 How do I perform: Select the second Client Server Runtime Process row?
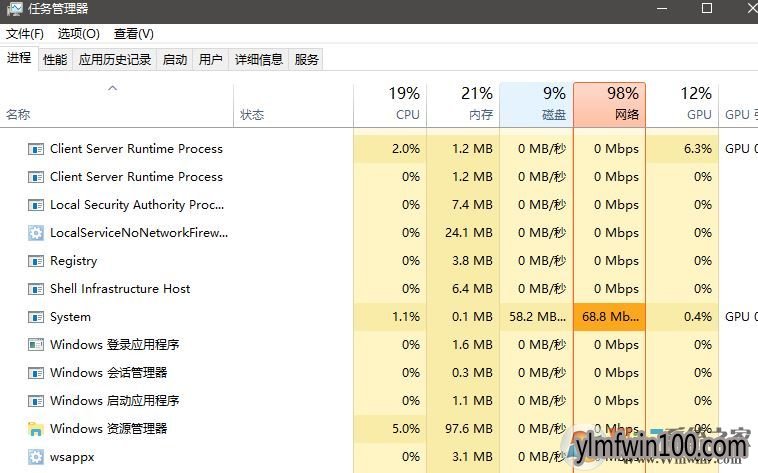coord(379,177)
